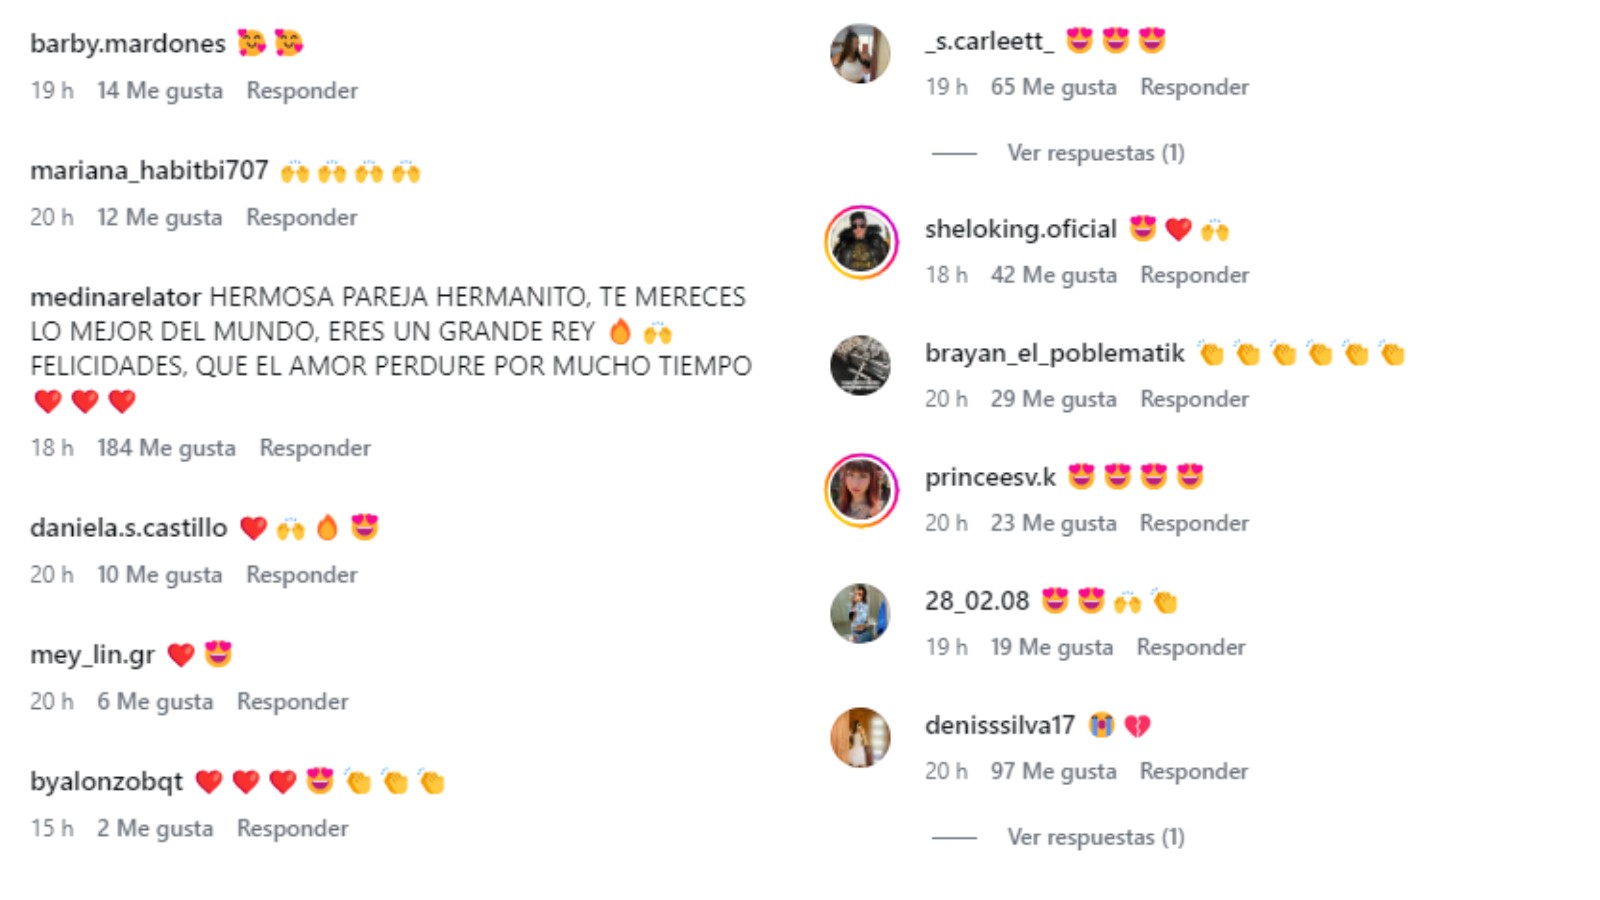The width and height of the screenshot is (1600, 900).
Task: Open 28_02.08 profile photo
Action: point(860,613)
